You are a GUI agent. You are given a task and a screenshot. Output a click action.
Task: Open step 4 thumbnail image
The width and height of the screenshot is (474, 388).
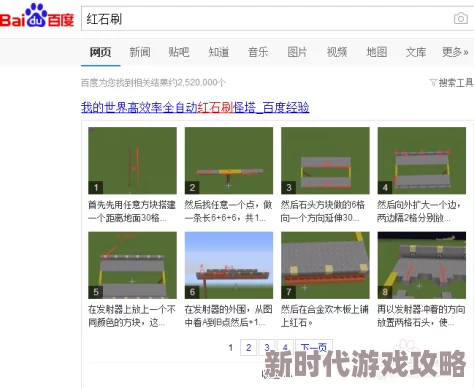point(422,160)
